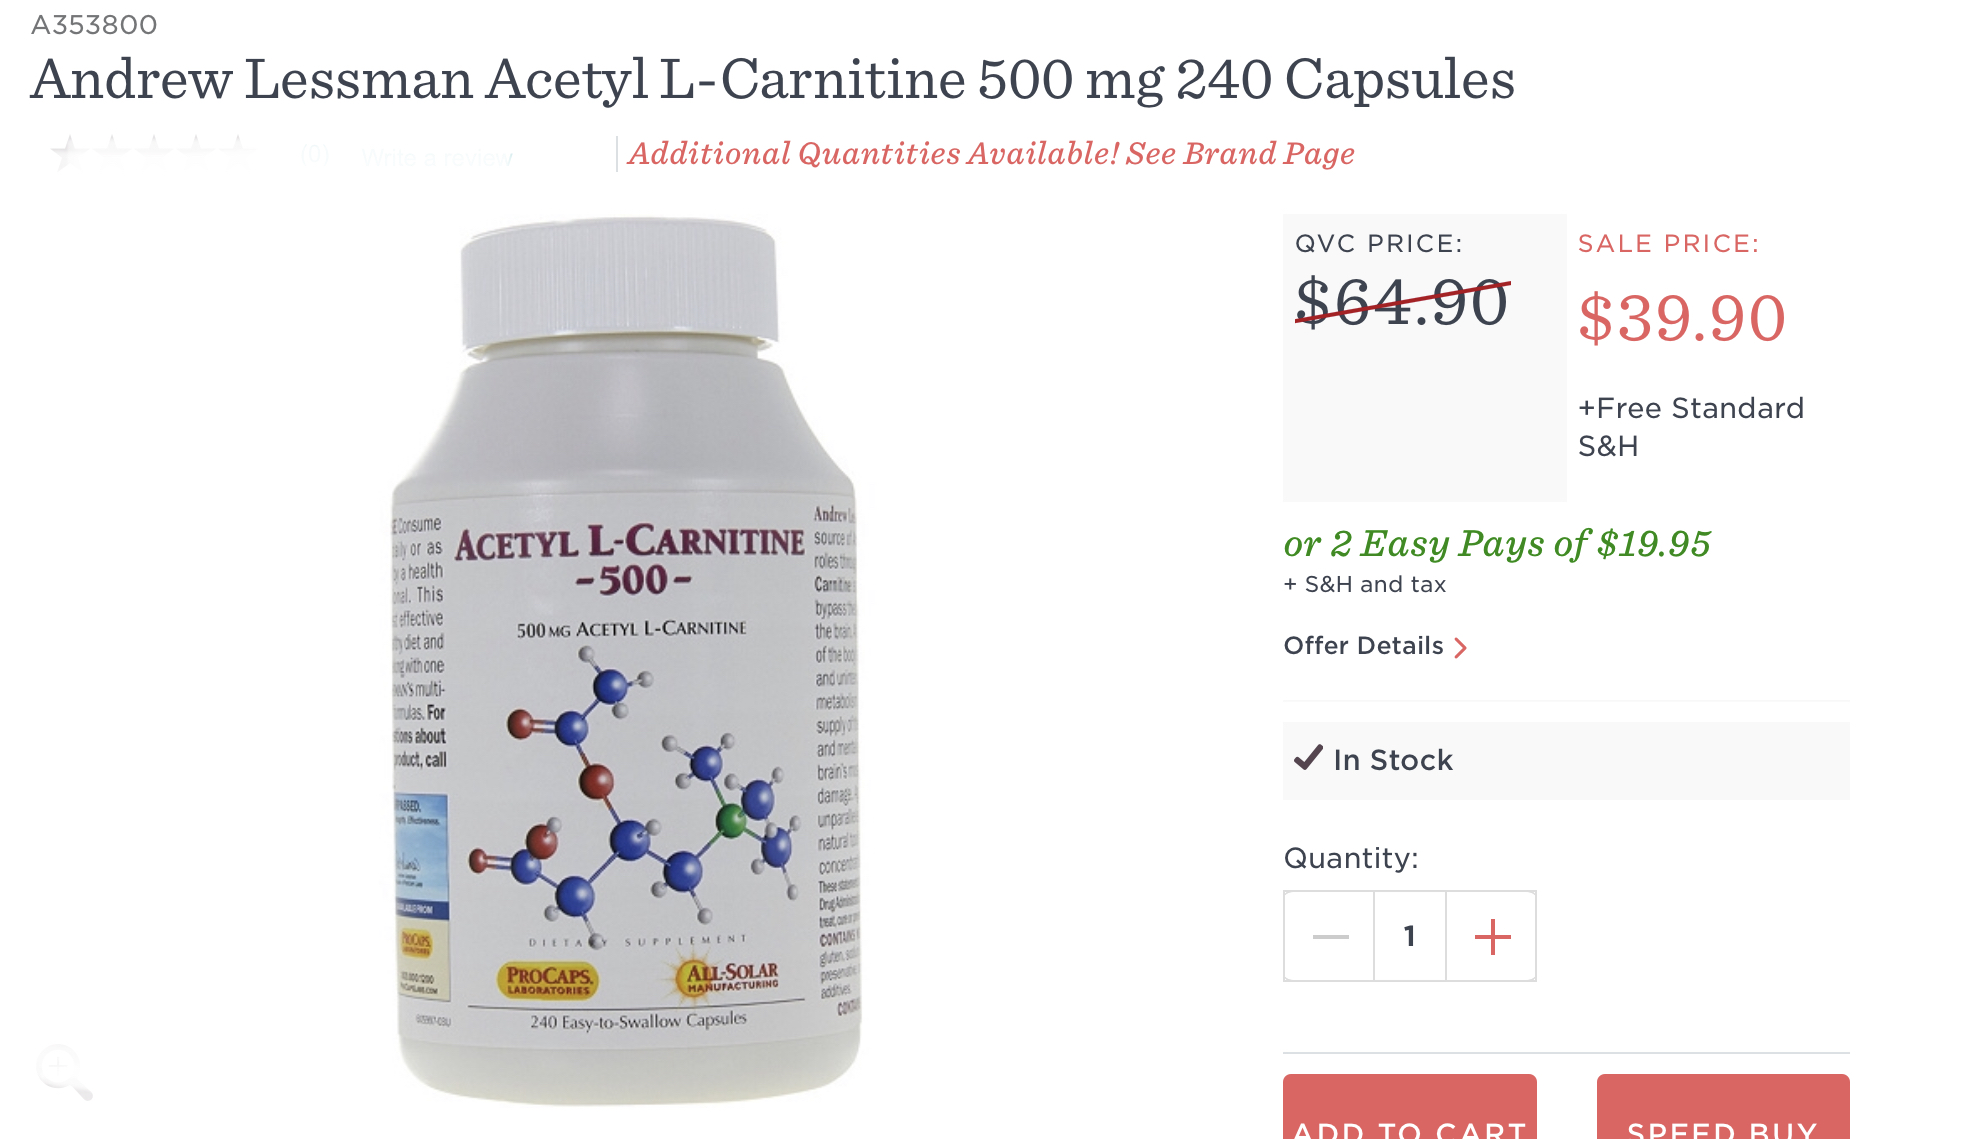Click the red chevron beside Offer Details
Image resolution: width=1964 pixels, height=1139 pixels.
[x=1461, y=648]
